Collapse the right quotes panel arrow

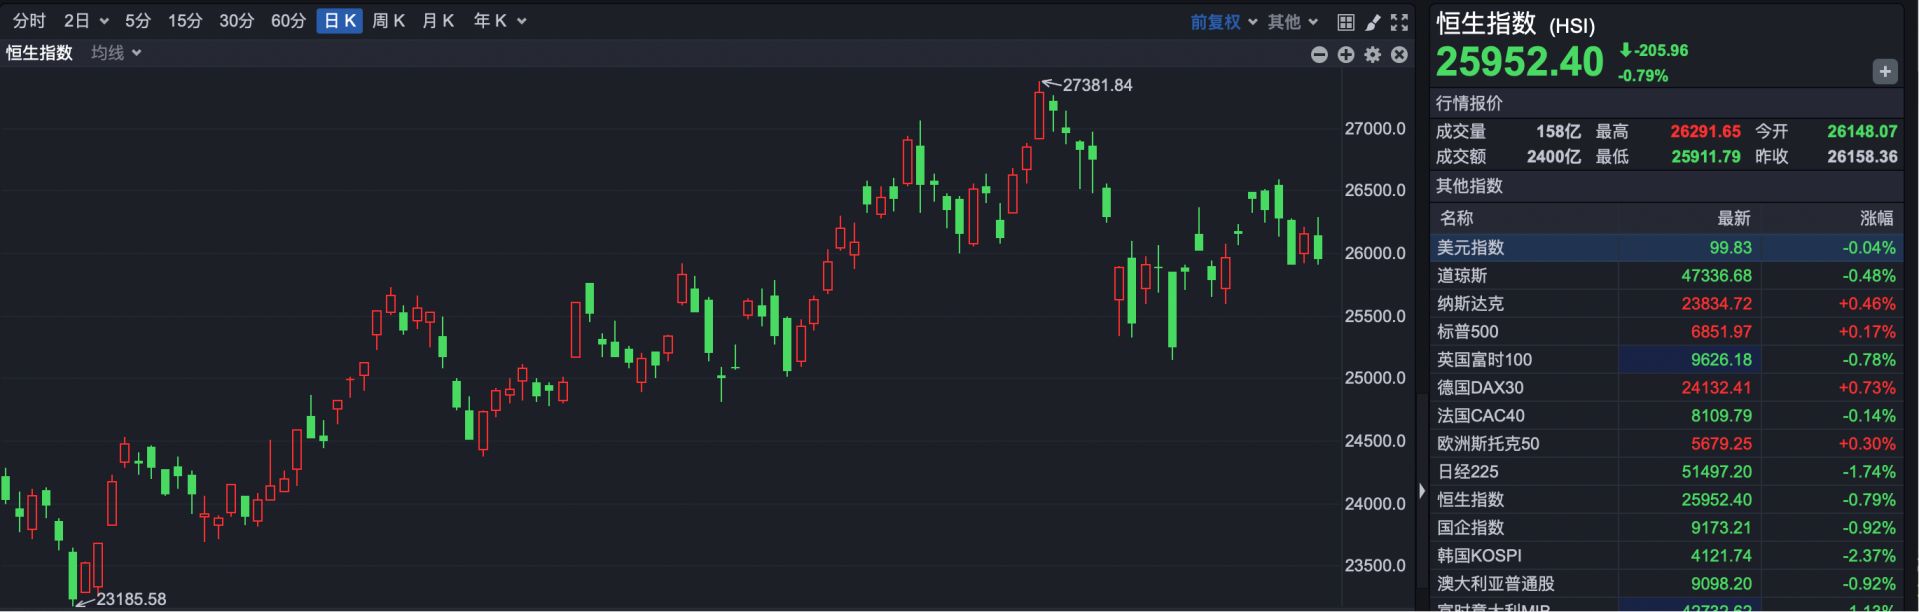(1422, 490)
